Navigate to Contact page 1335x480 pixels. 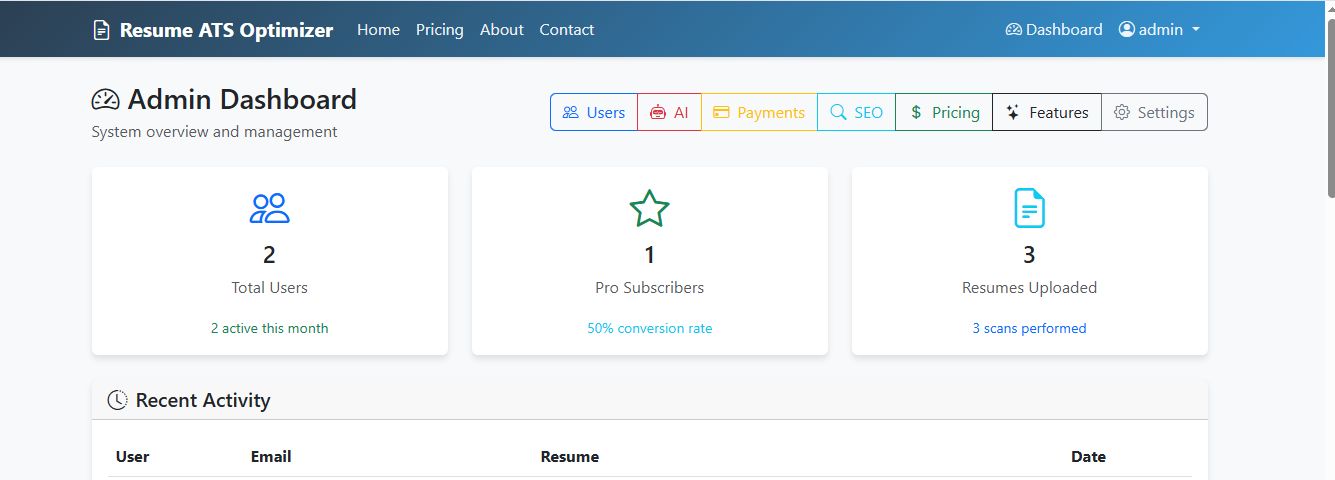(x=567, y=30)
